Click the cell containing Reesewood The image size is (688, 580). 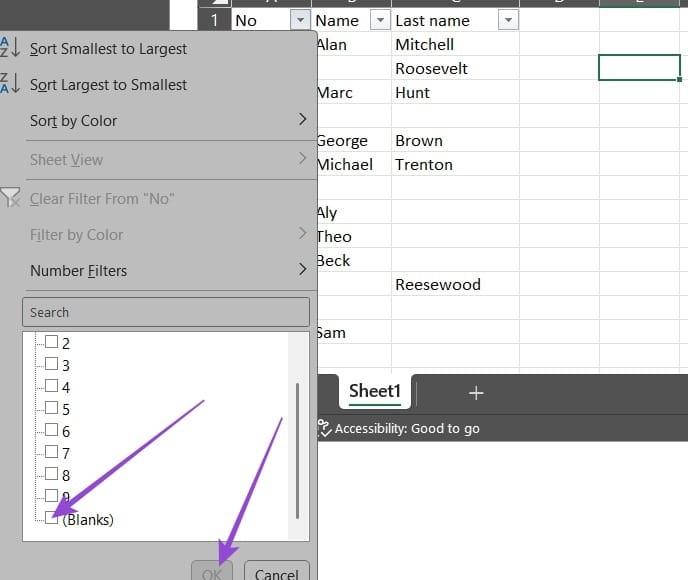coord(455,284)
